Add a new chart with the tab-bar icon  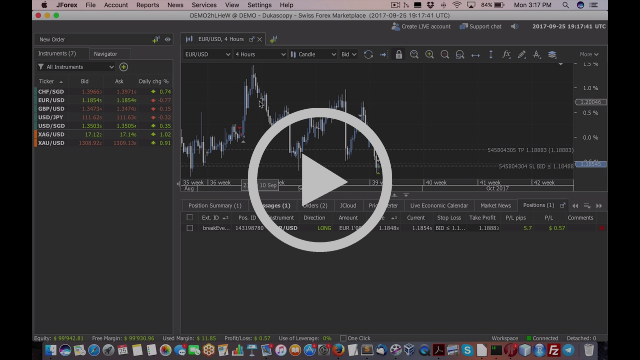point(273,39)
